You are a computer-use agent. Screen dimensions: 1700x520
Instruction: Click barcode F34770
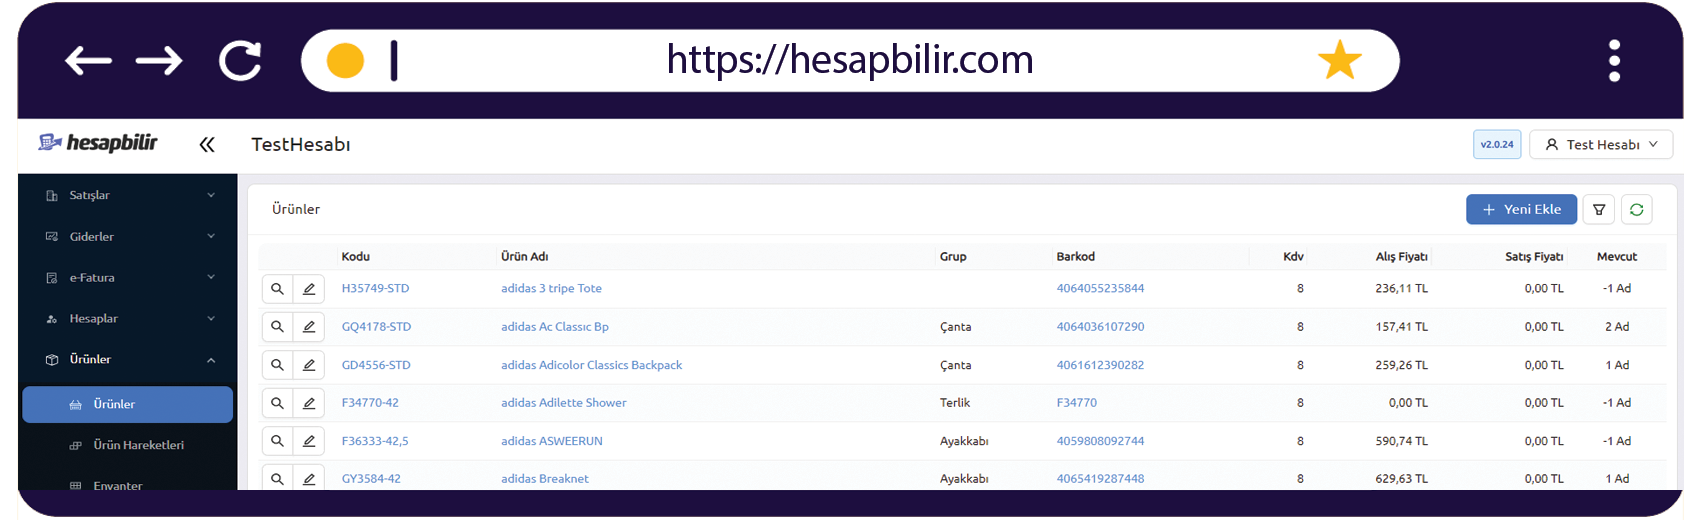(x=1076, y=403)
